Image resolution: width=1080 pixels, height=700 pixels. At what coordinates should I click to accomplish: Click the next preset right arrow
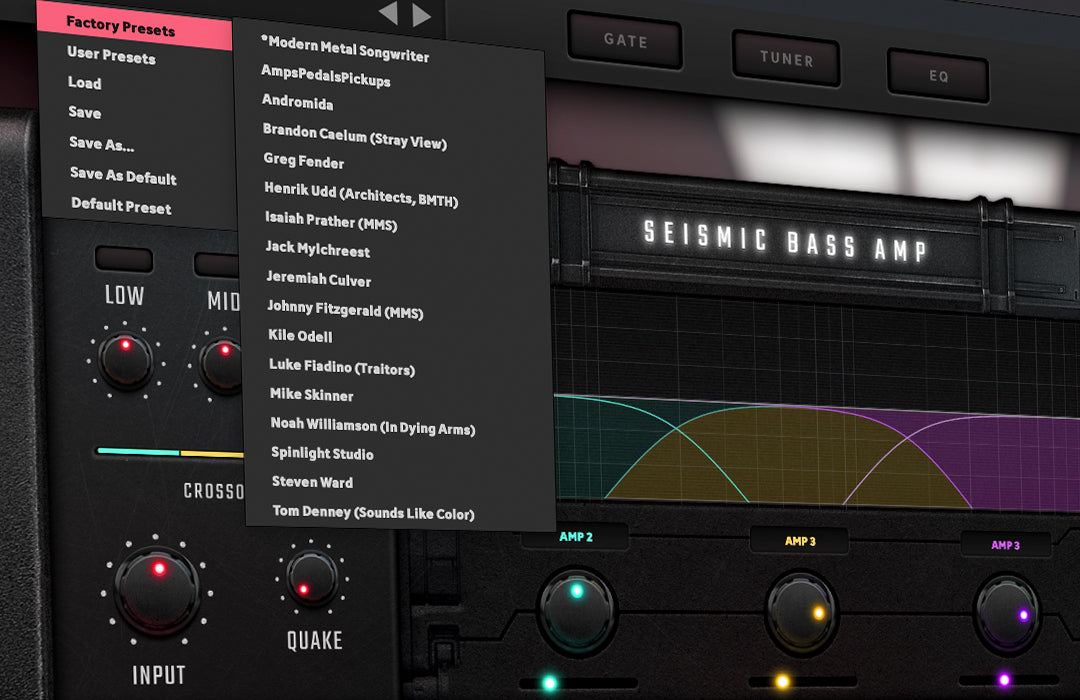(422, 15)
